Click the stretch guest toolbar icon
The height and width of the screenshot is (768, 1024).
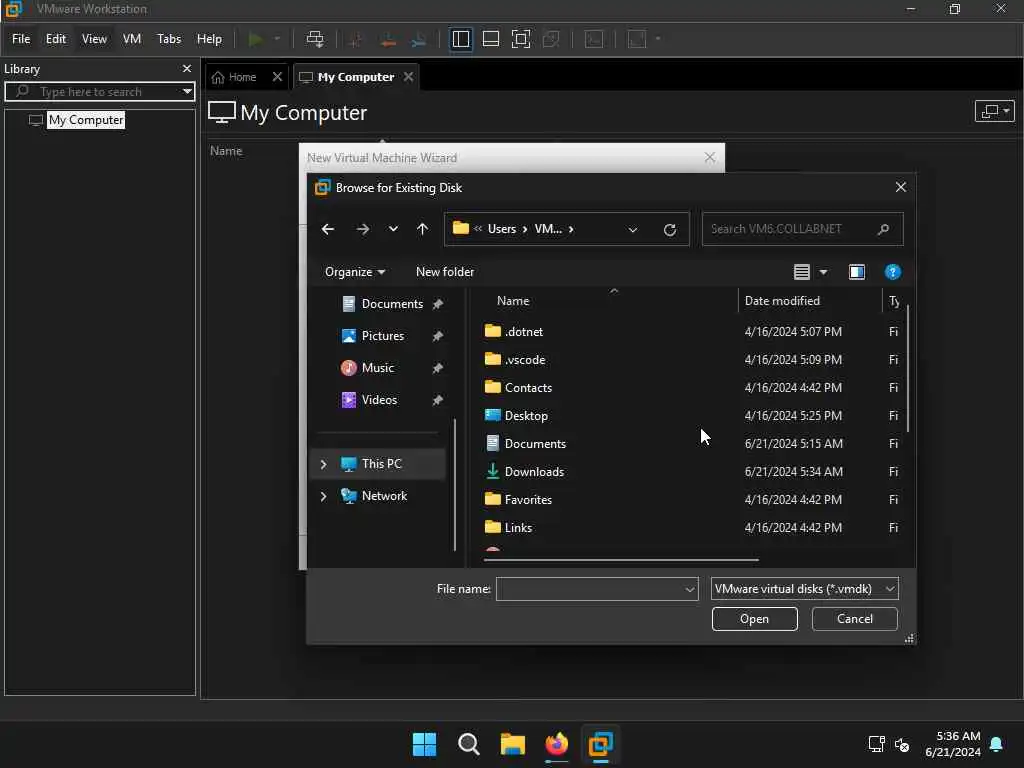[x=637, y=39]
